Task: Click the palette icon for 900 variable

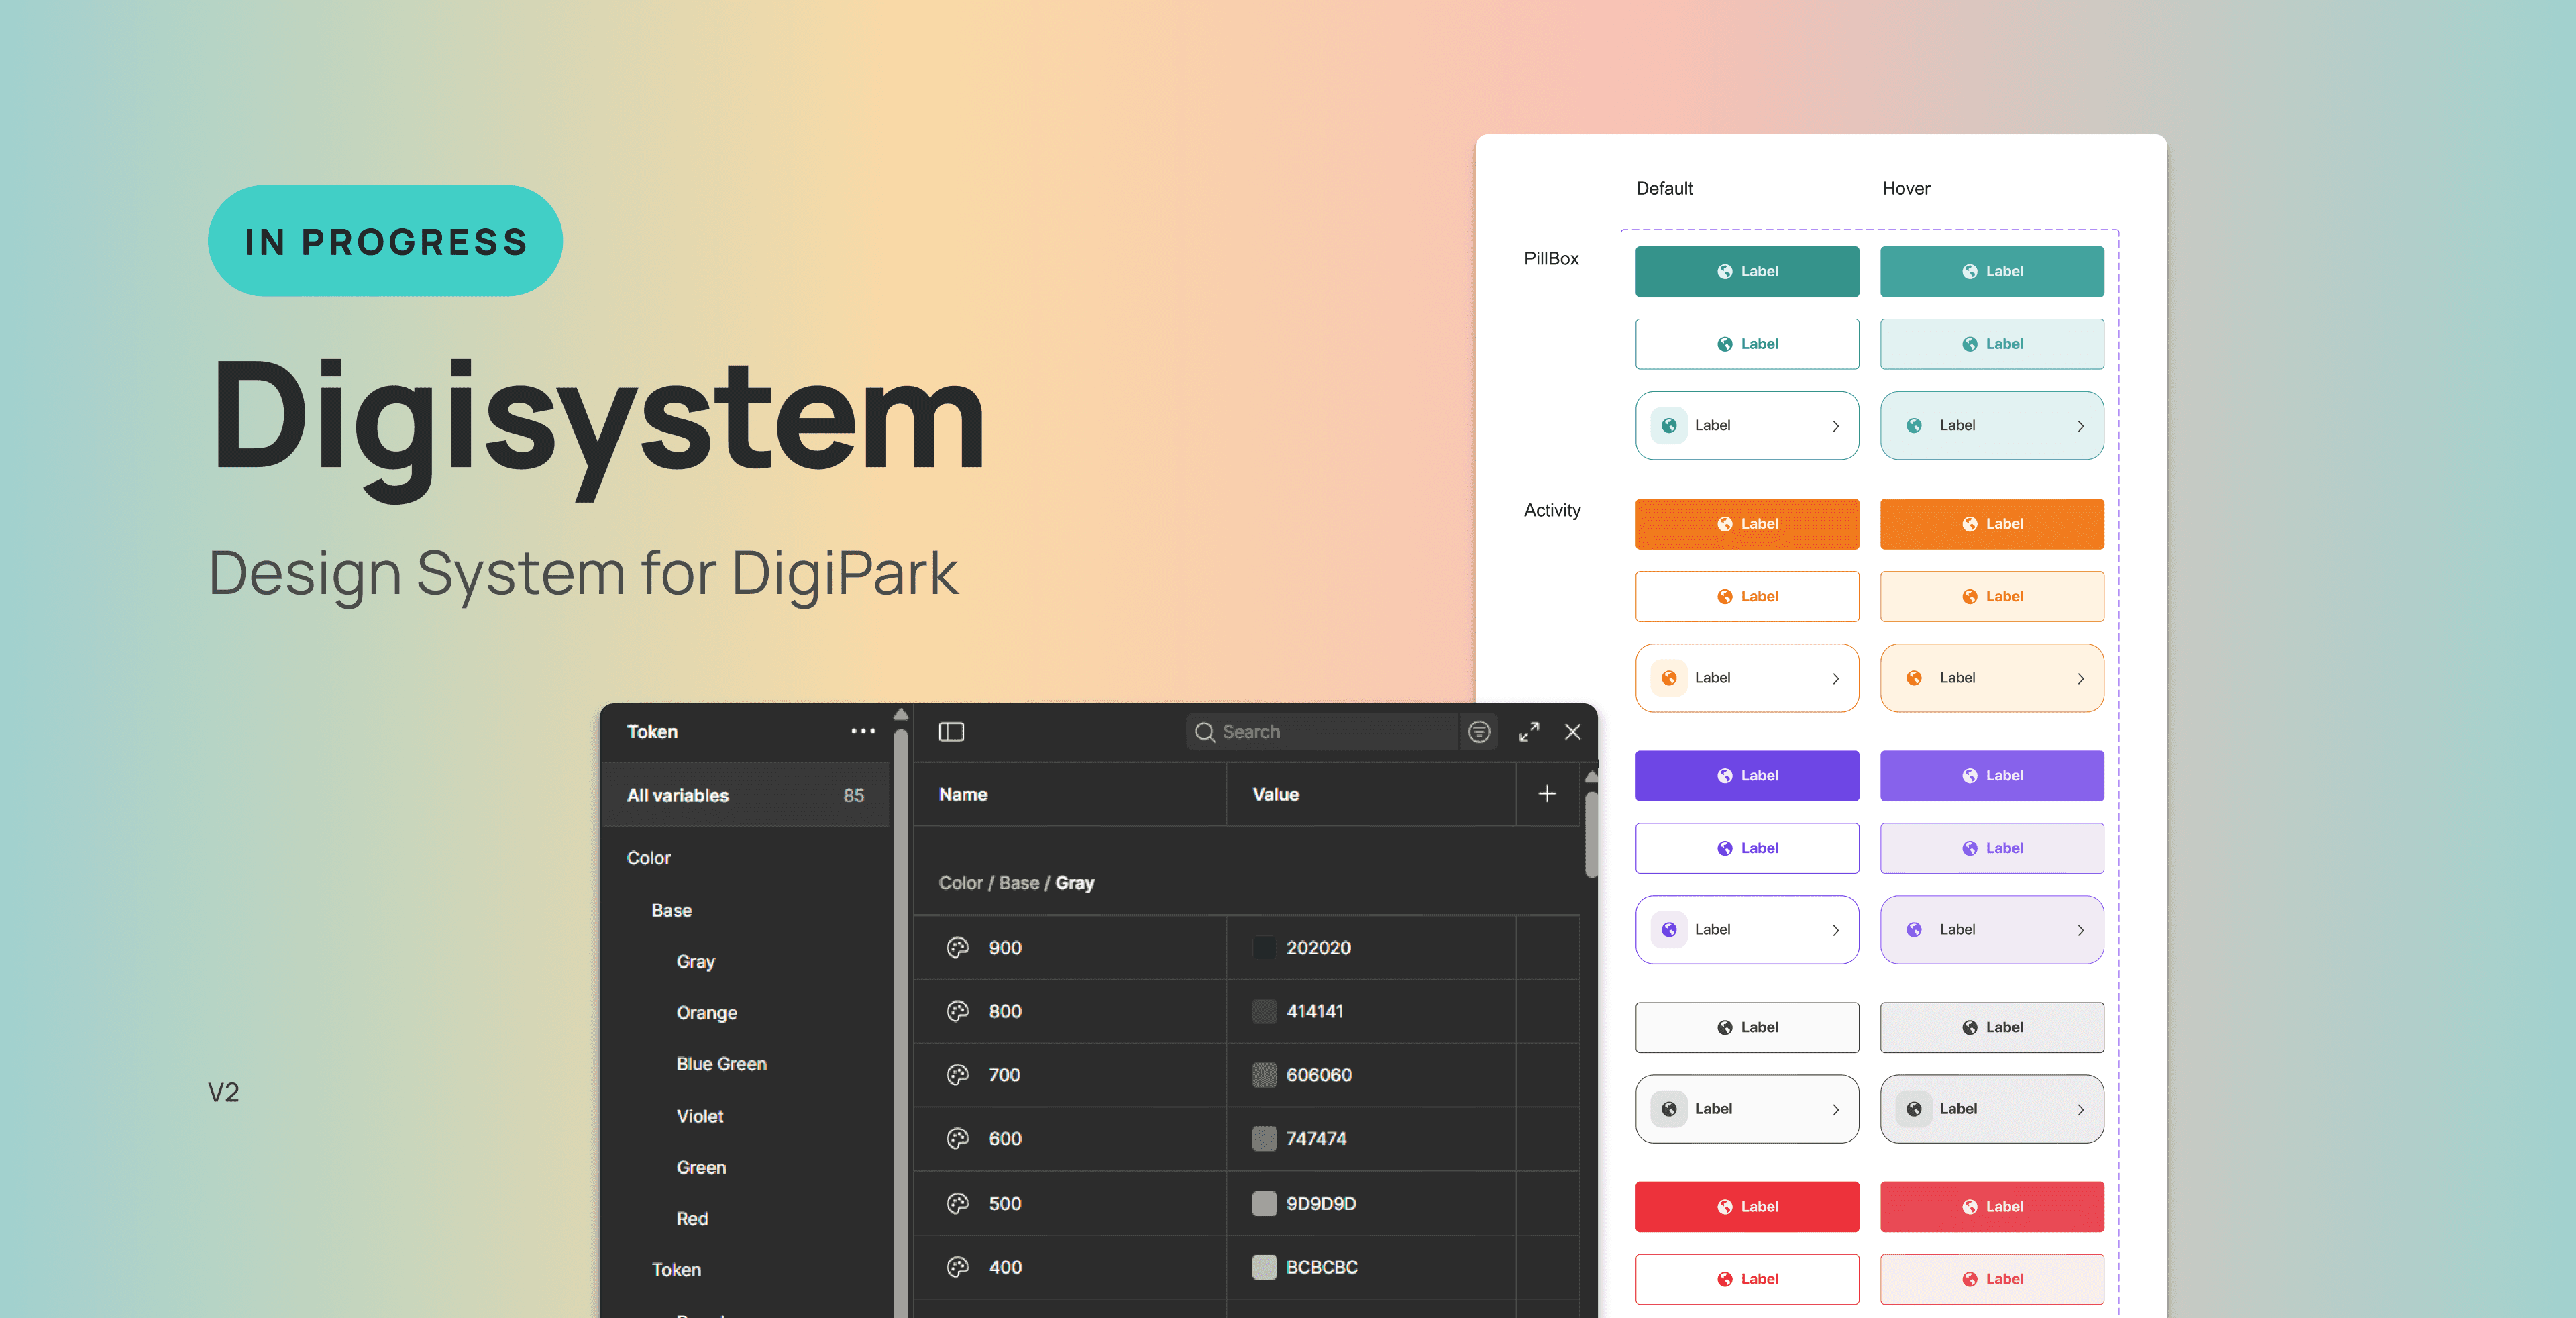Action: pyautogui.click(x=958, y=947)
